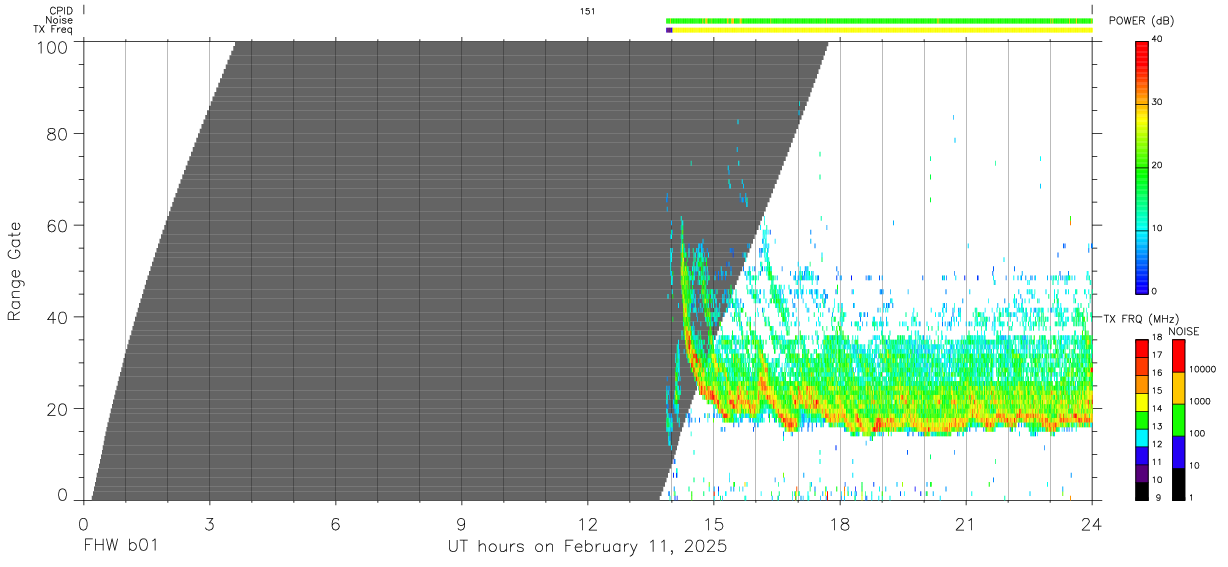This screenshot has height=567, width=1228.
Task: Click the CPID label at top left
Action: (x=60, y=11)
